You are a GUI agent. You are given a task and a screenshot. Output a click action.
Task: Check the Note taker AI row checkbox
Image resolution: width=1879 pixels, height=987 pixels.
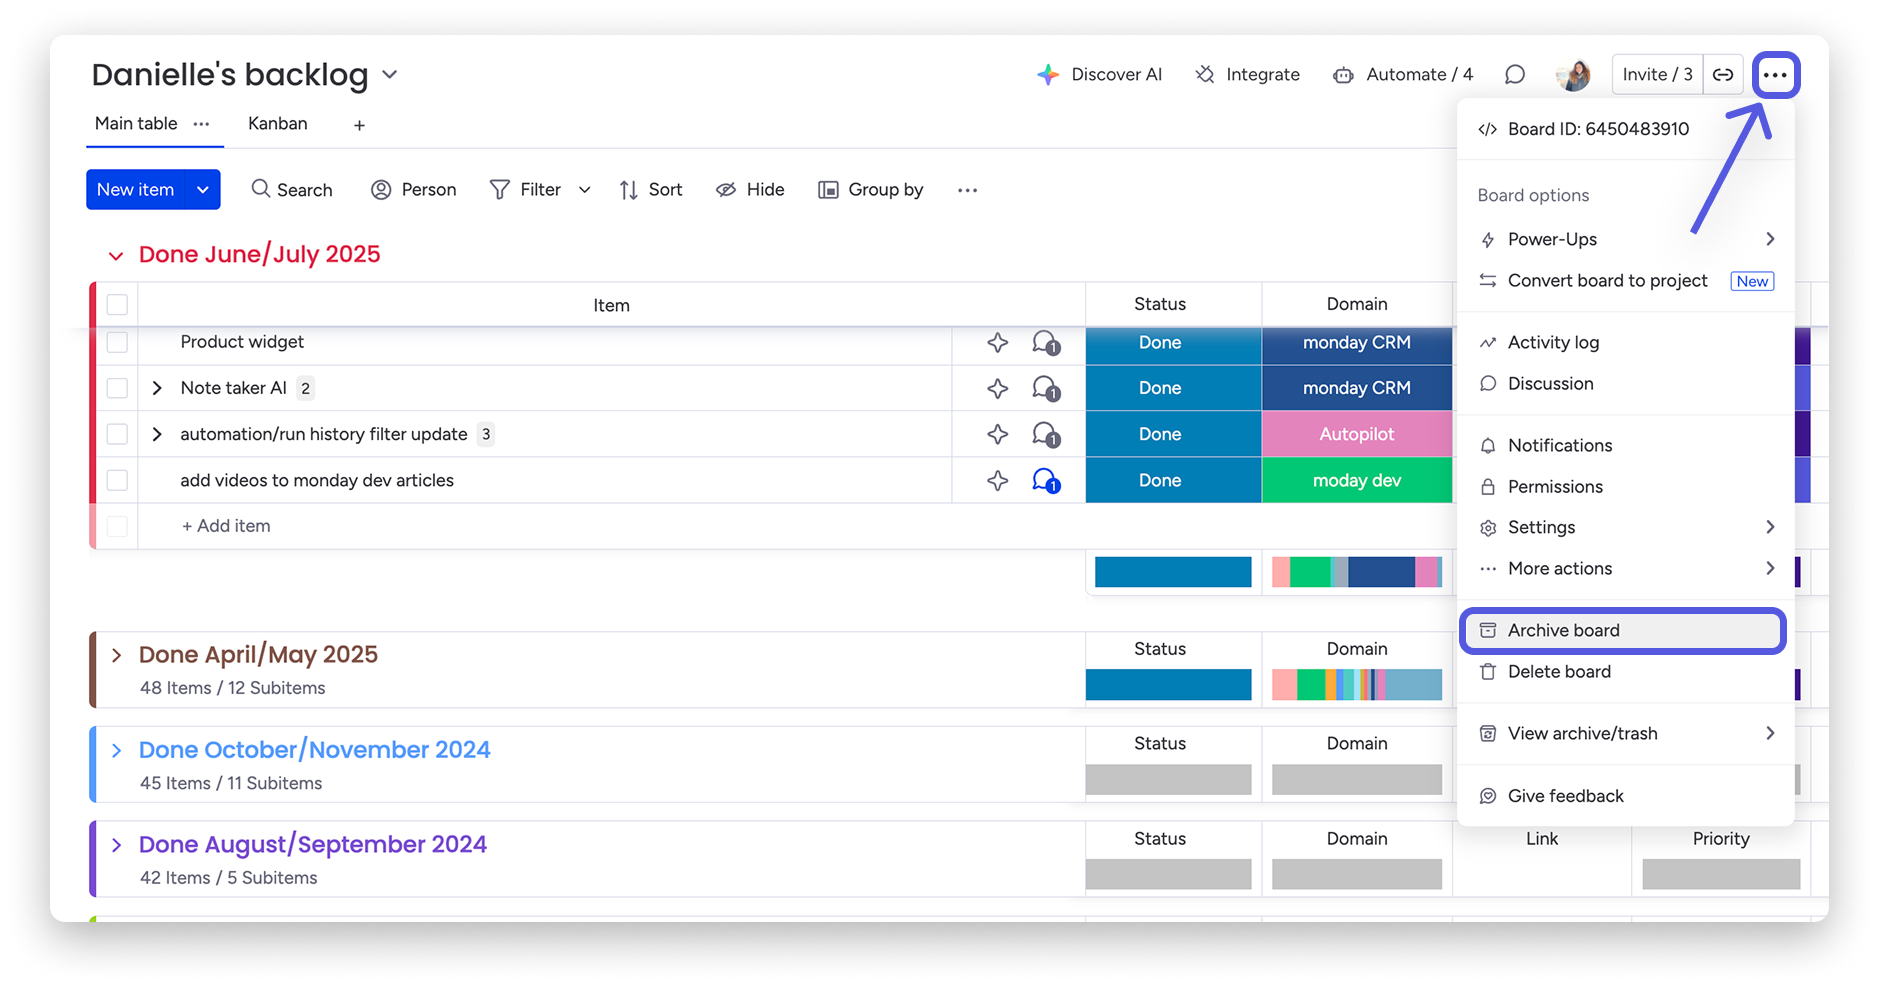[117, 389]
